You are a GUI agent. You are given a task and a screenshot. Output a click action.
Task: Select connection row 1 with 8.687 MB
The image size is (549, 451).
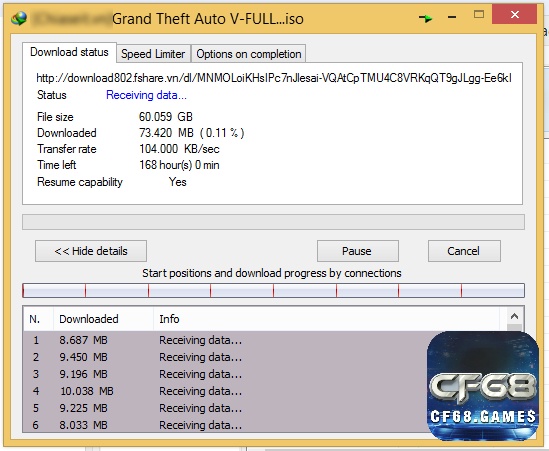coord(226,340)
